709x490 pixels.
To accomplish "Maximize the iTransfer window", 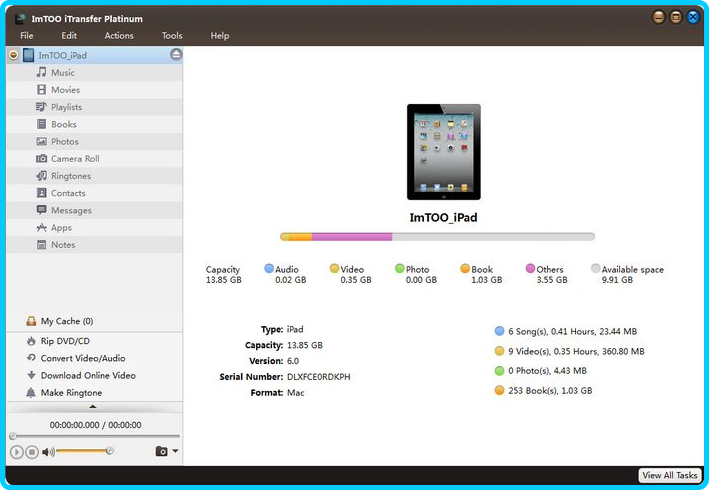I will [x=676, y=17].
